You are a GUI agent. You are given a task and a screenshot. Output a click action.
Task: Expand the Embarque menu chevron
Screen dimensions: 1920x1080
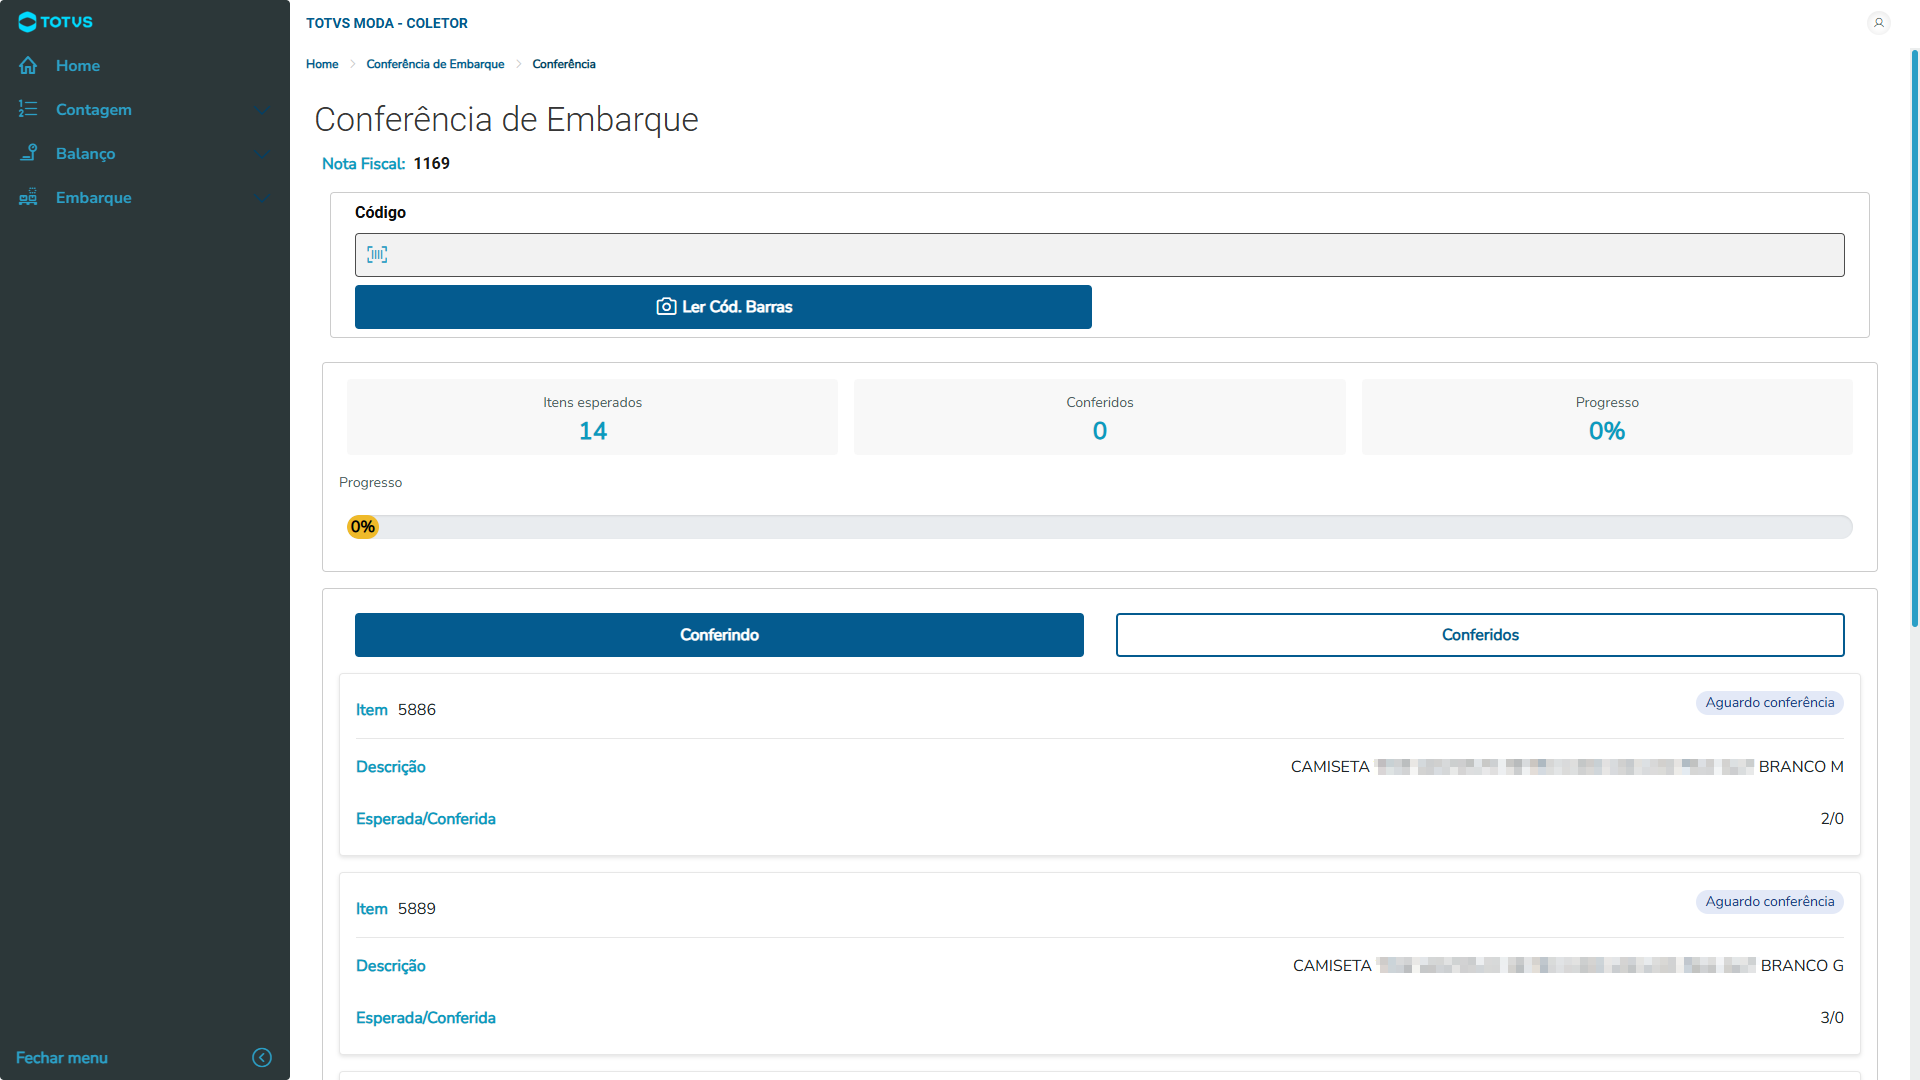(x=262, y=198)
